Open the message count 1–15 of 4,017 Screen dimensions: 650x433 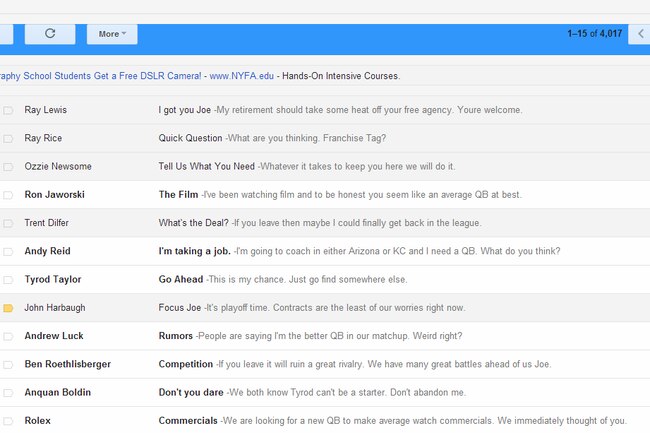pyautogui.click(x=594, y=34)
